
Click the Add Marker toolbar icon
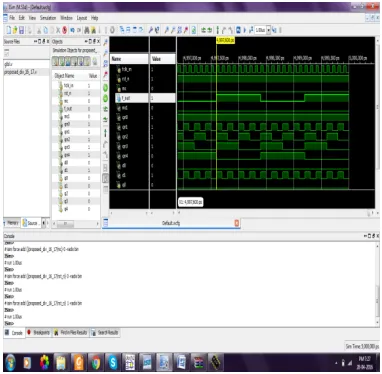pyautogui.click(x=218, y=30)
